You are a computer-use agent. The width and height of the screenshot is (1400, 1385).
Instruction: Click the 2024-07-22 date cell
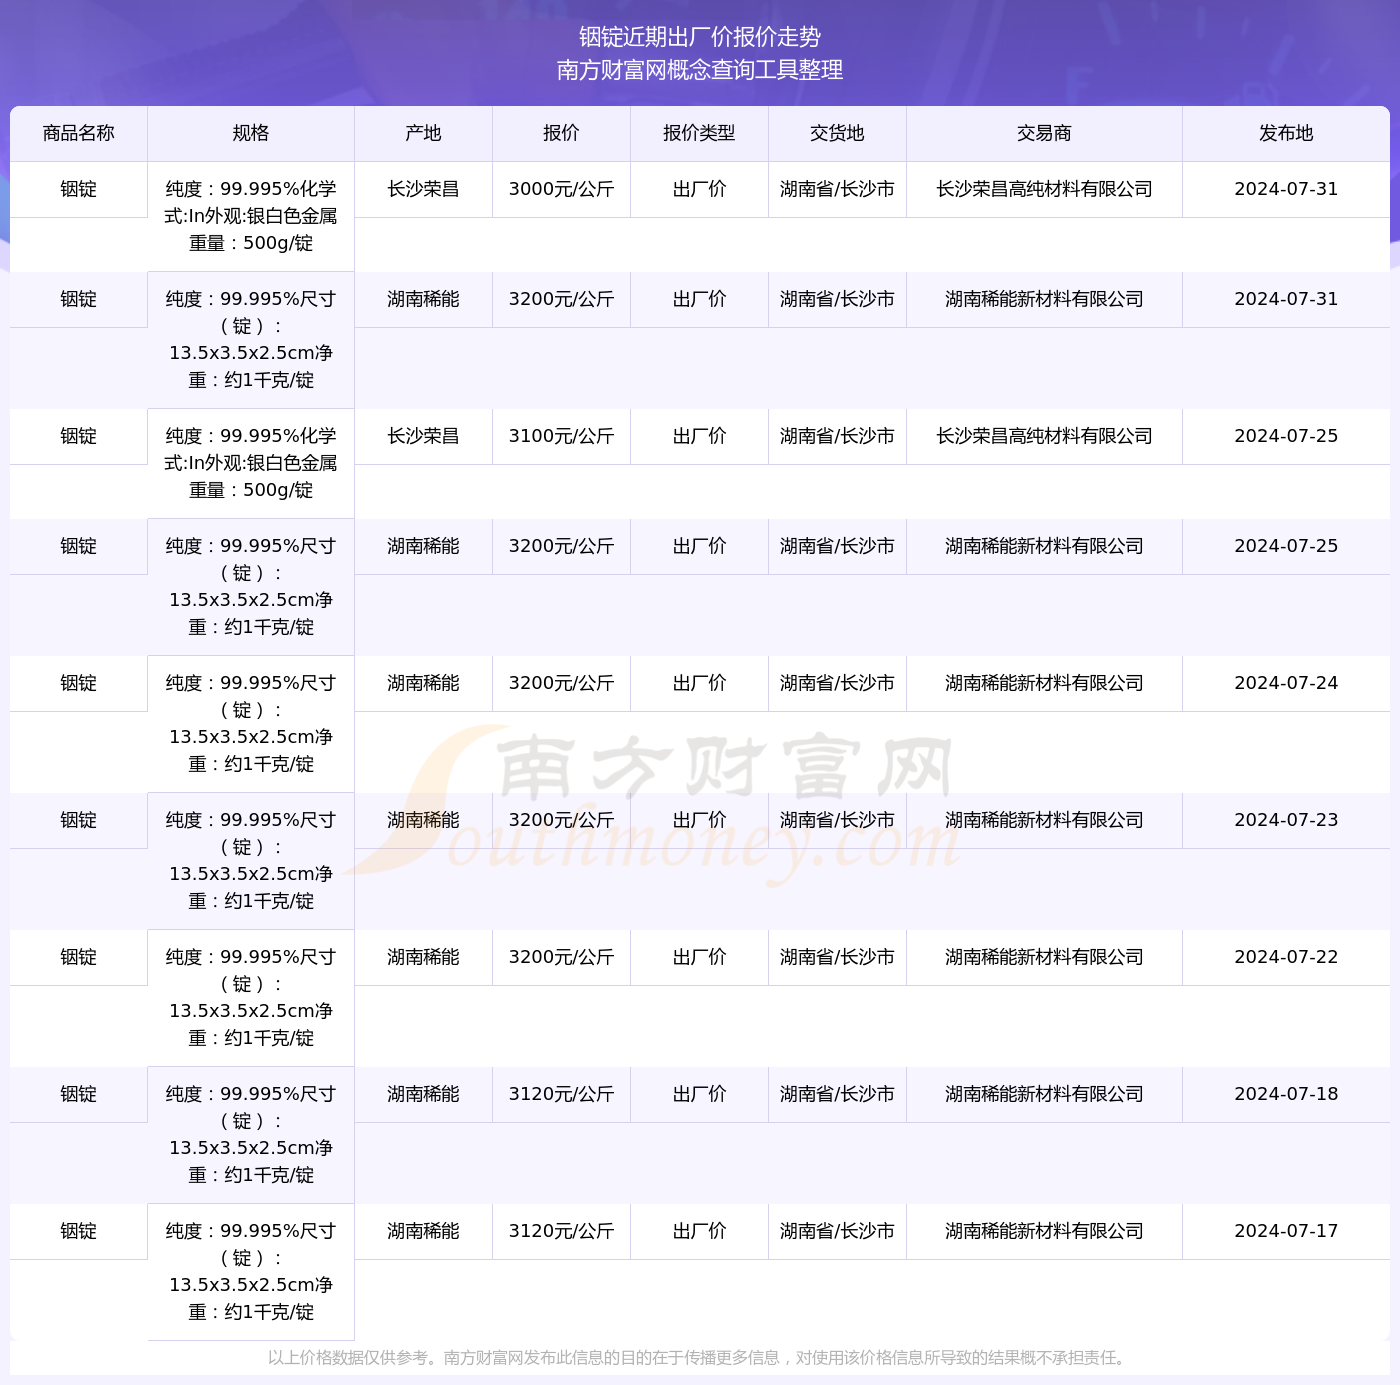(x=1286, y=957)
